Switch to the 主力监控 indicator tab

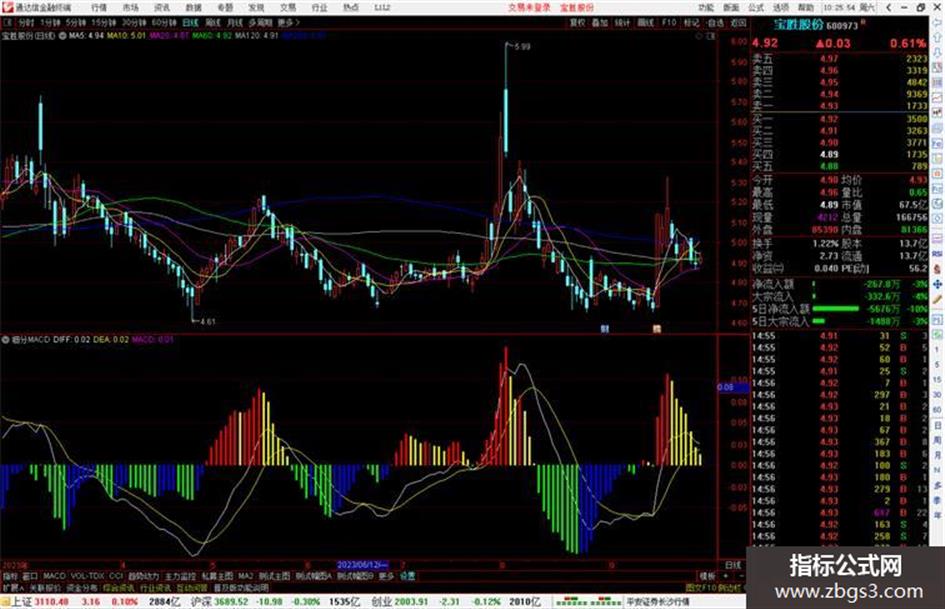tap(180, 576)
